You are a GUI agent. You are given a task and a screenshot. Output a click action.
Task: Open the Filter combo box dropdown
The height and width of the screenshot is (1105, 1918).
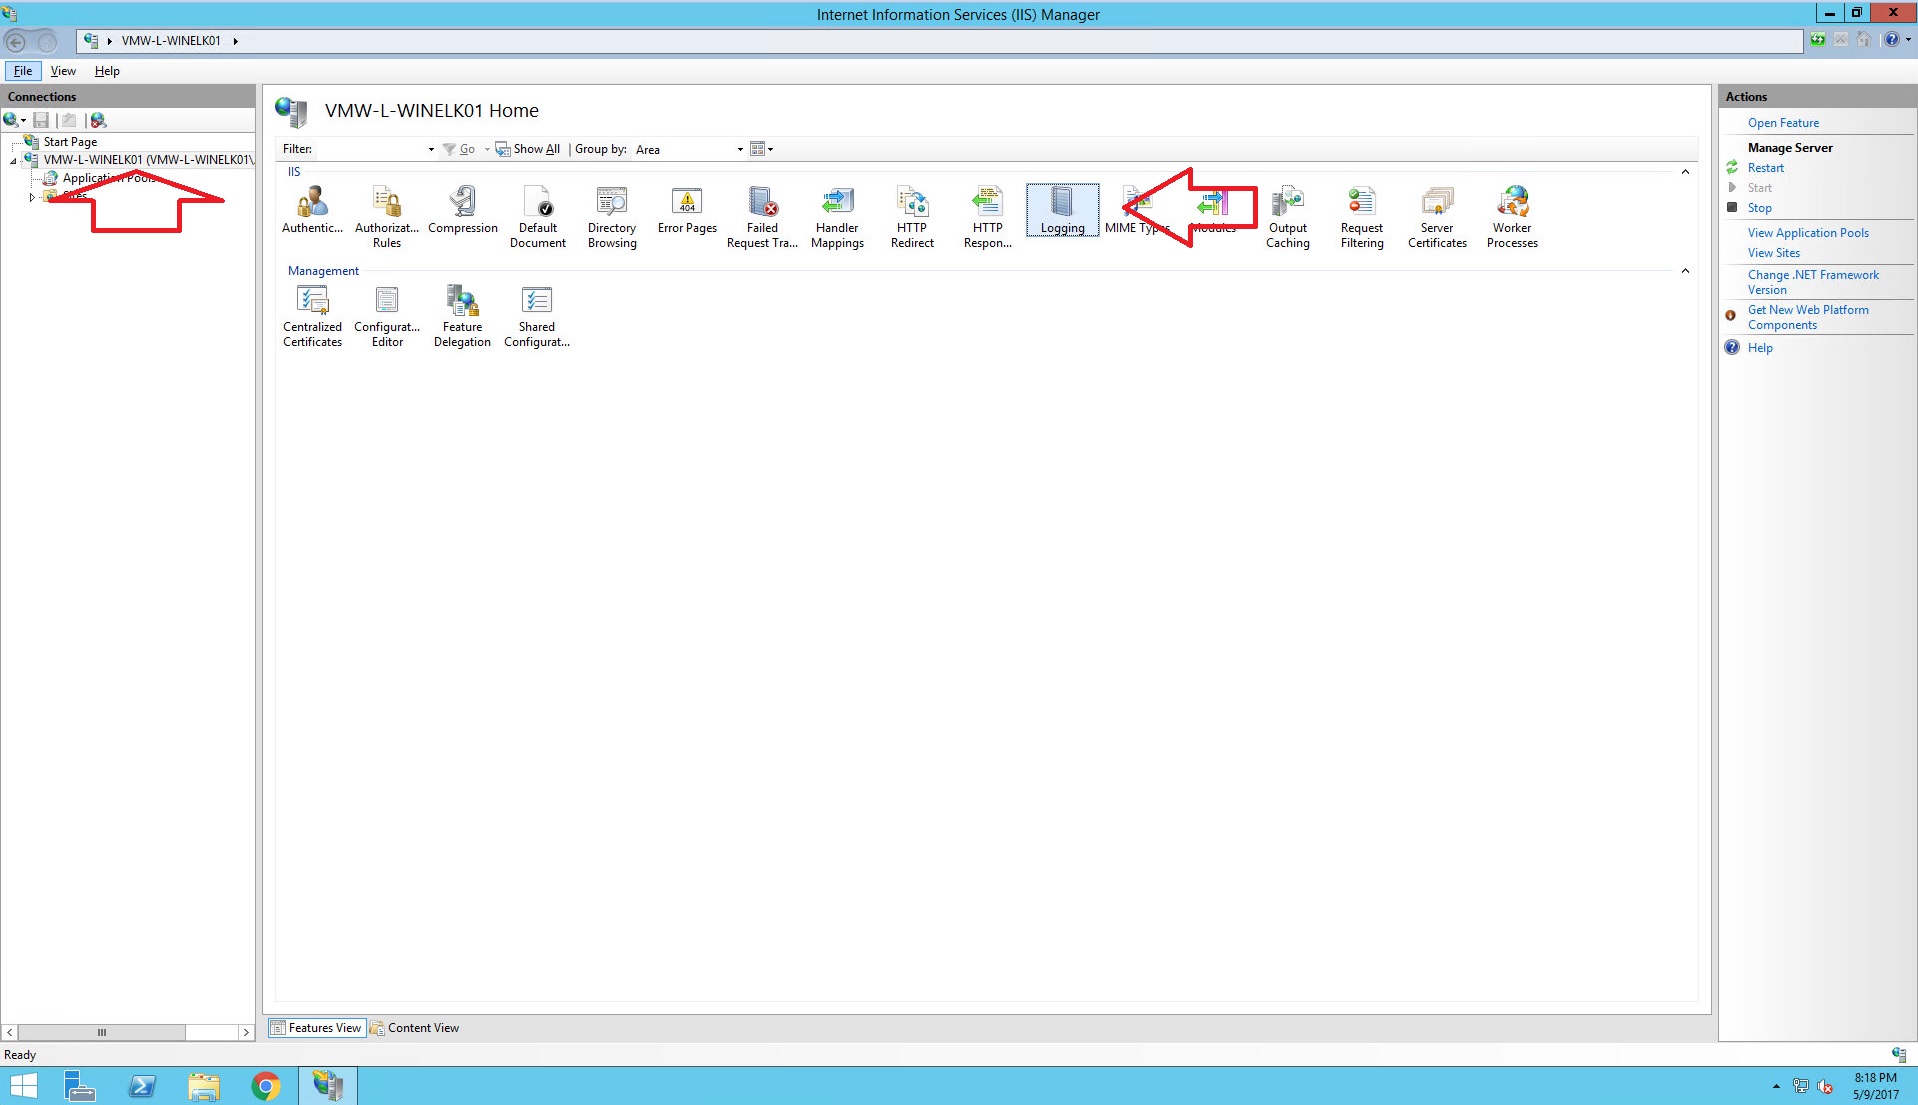pyautogui.click(x=431, y=150)
